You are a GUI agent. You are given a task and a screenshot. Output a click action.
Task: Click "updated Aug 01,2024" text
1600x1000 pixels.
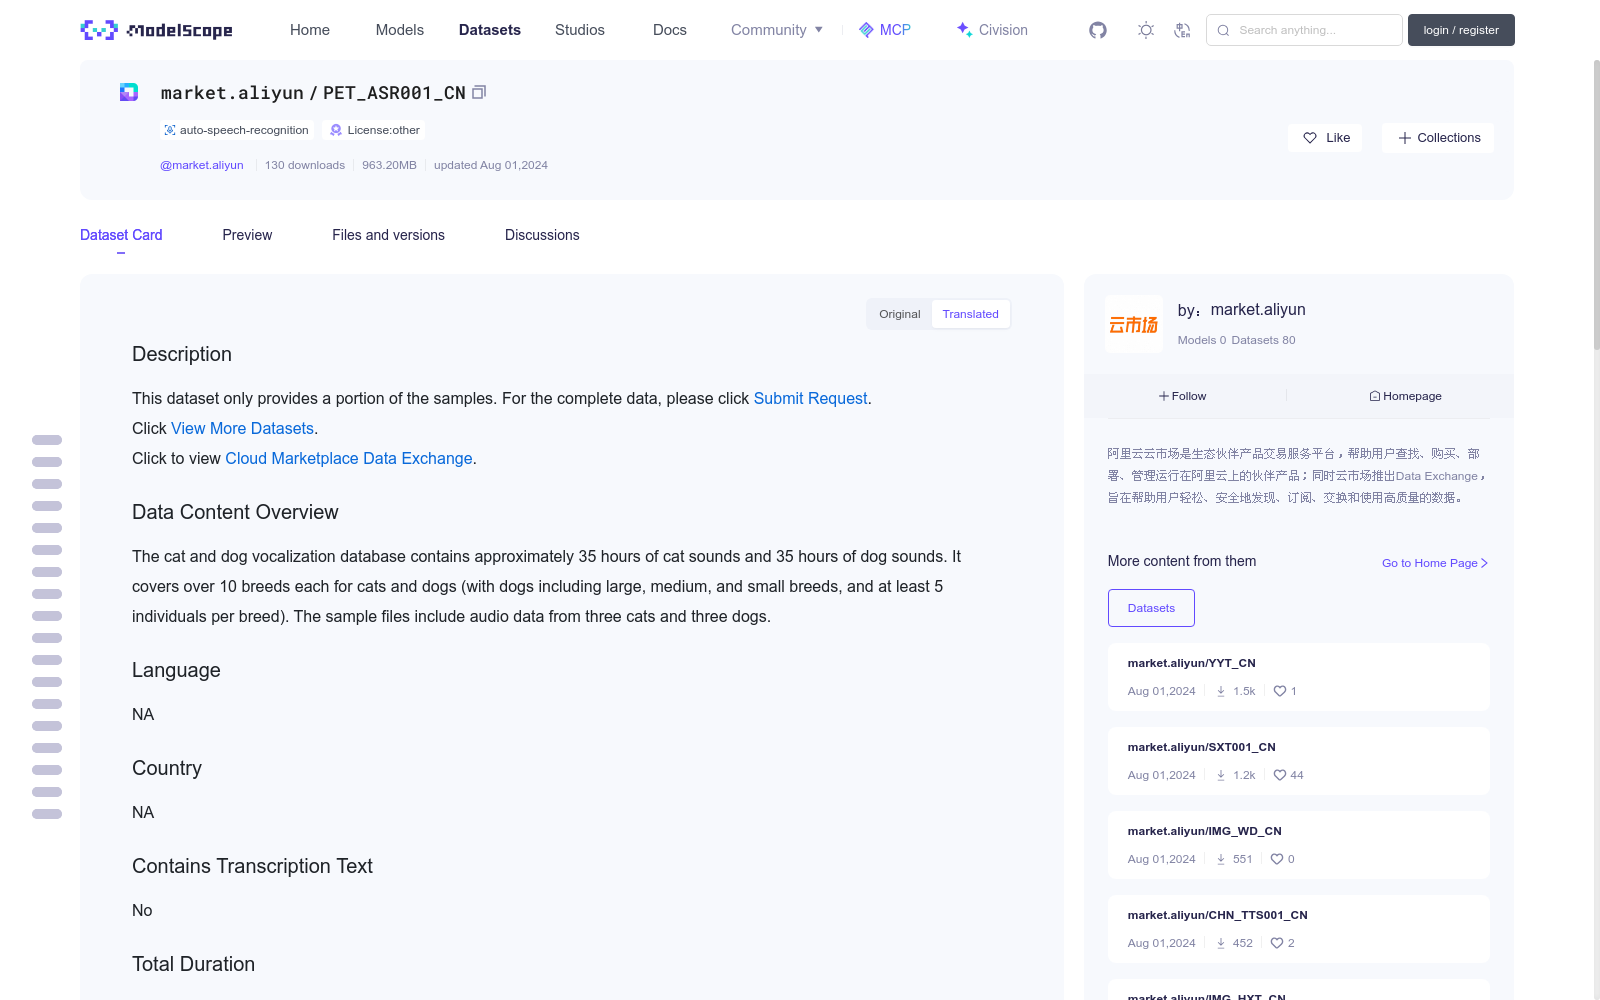(x=491, y=165)
